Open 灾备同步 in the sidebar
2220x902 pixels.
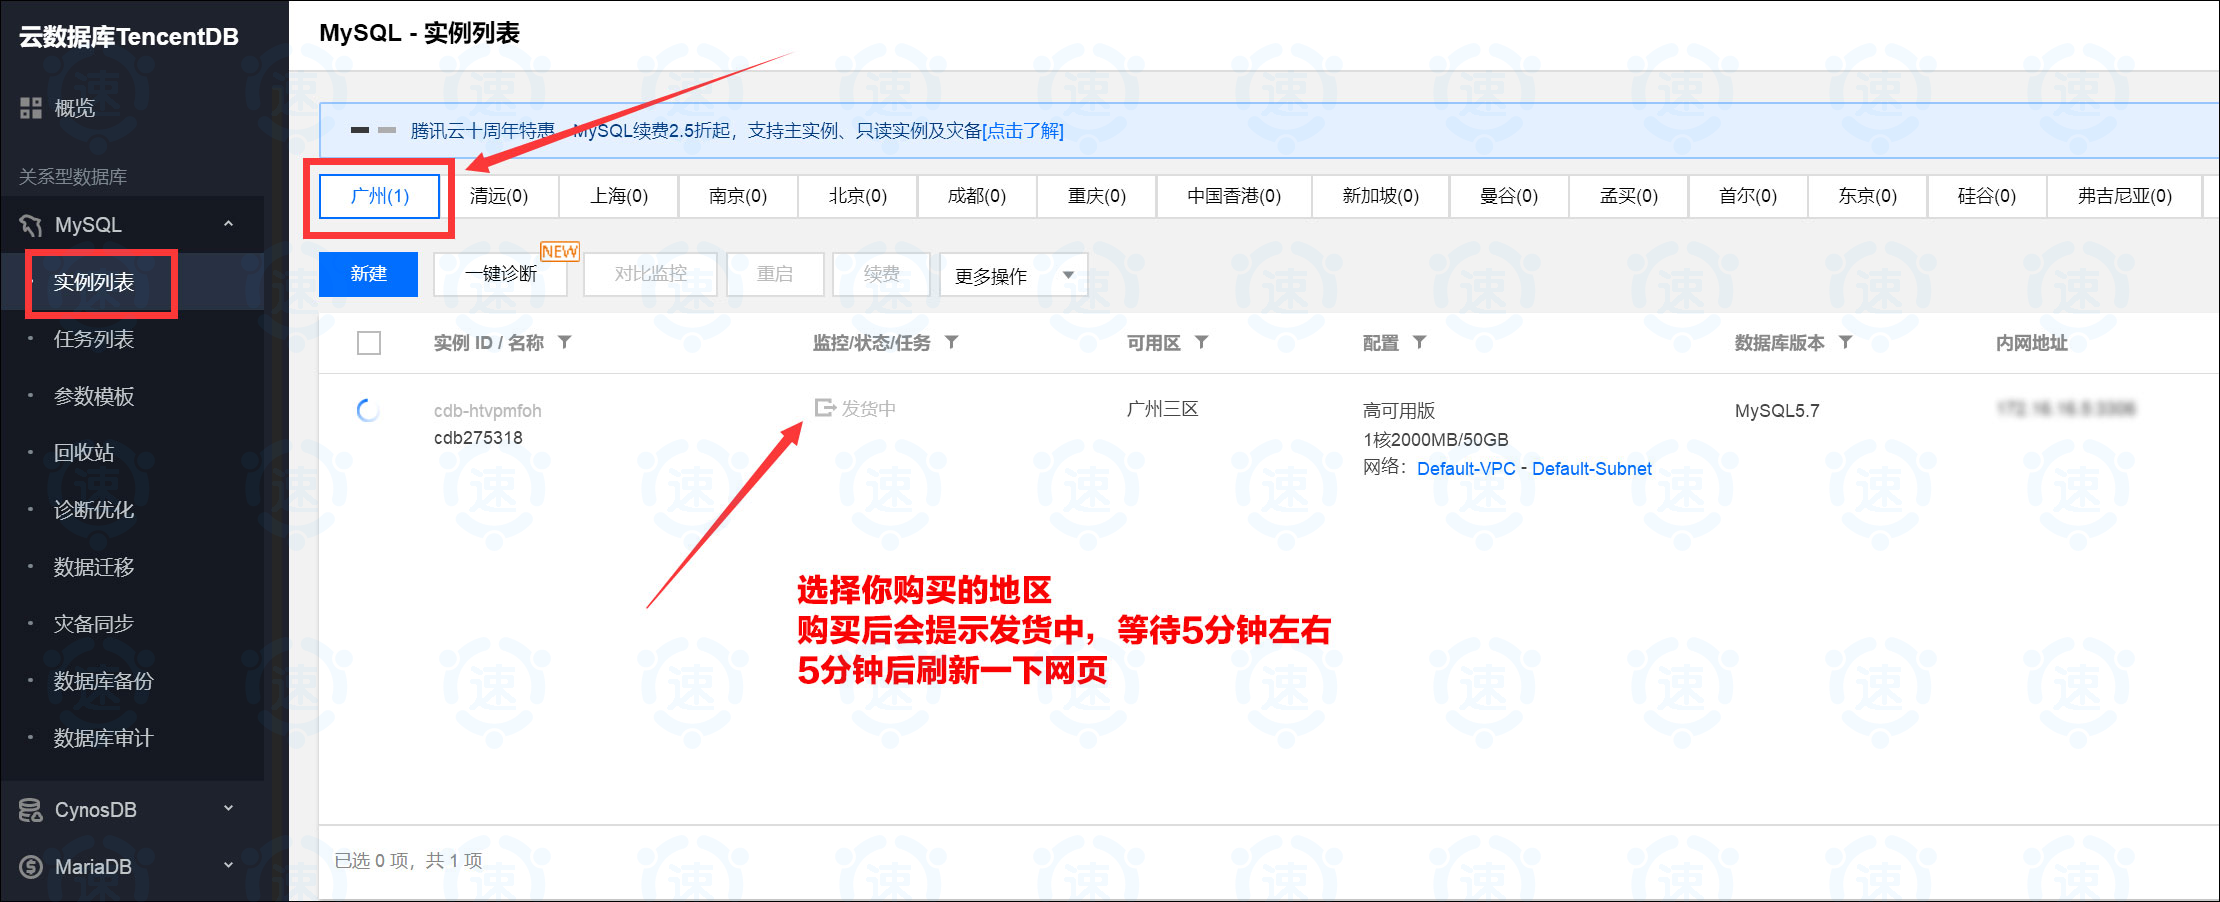(94, 624)
